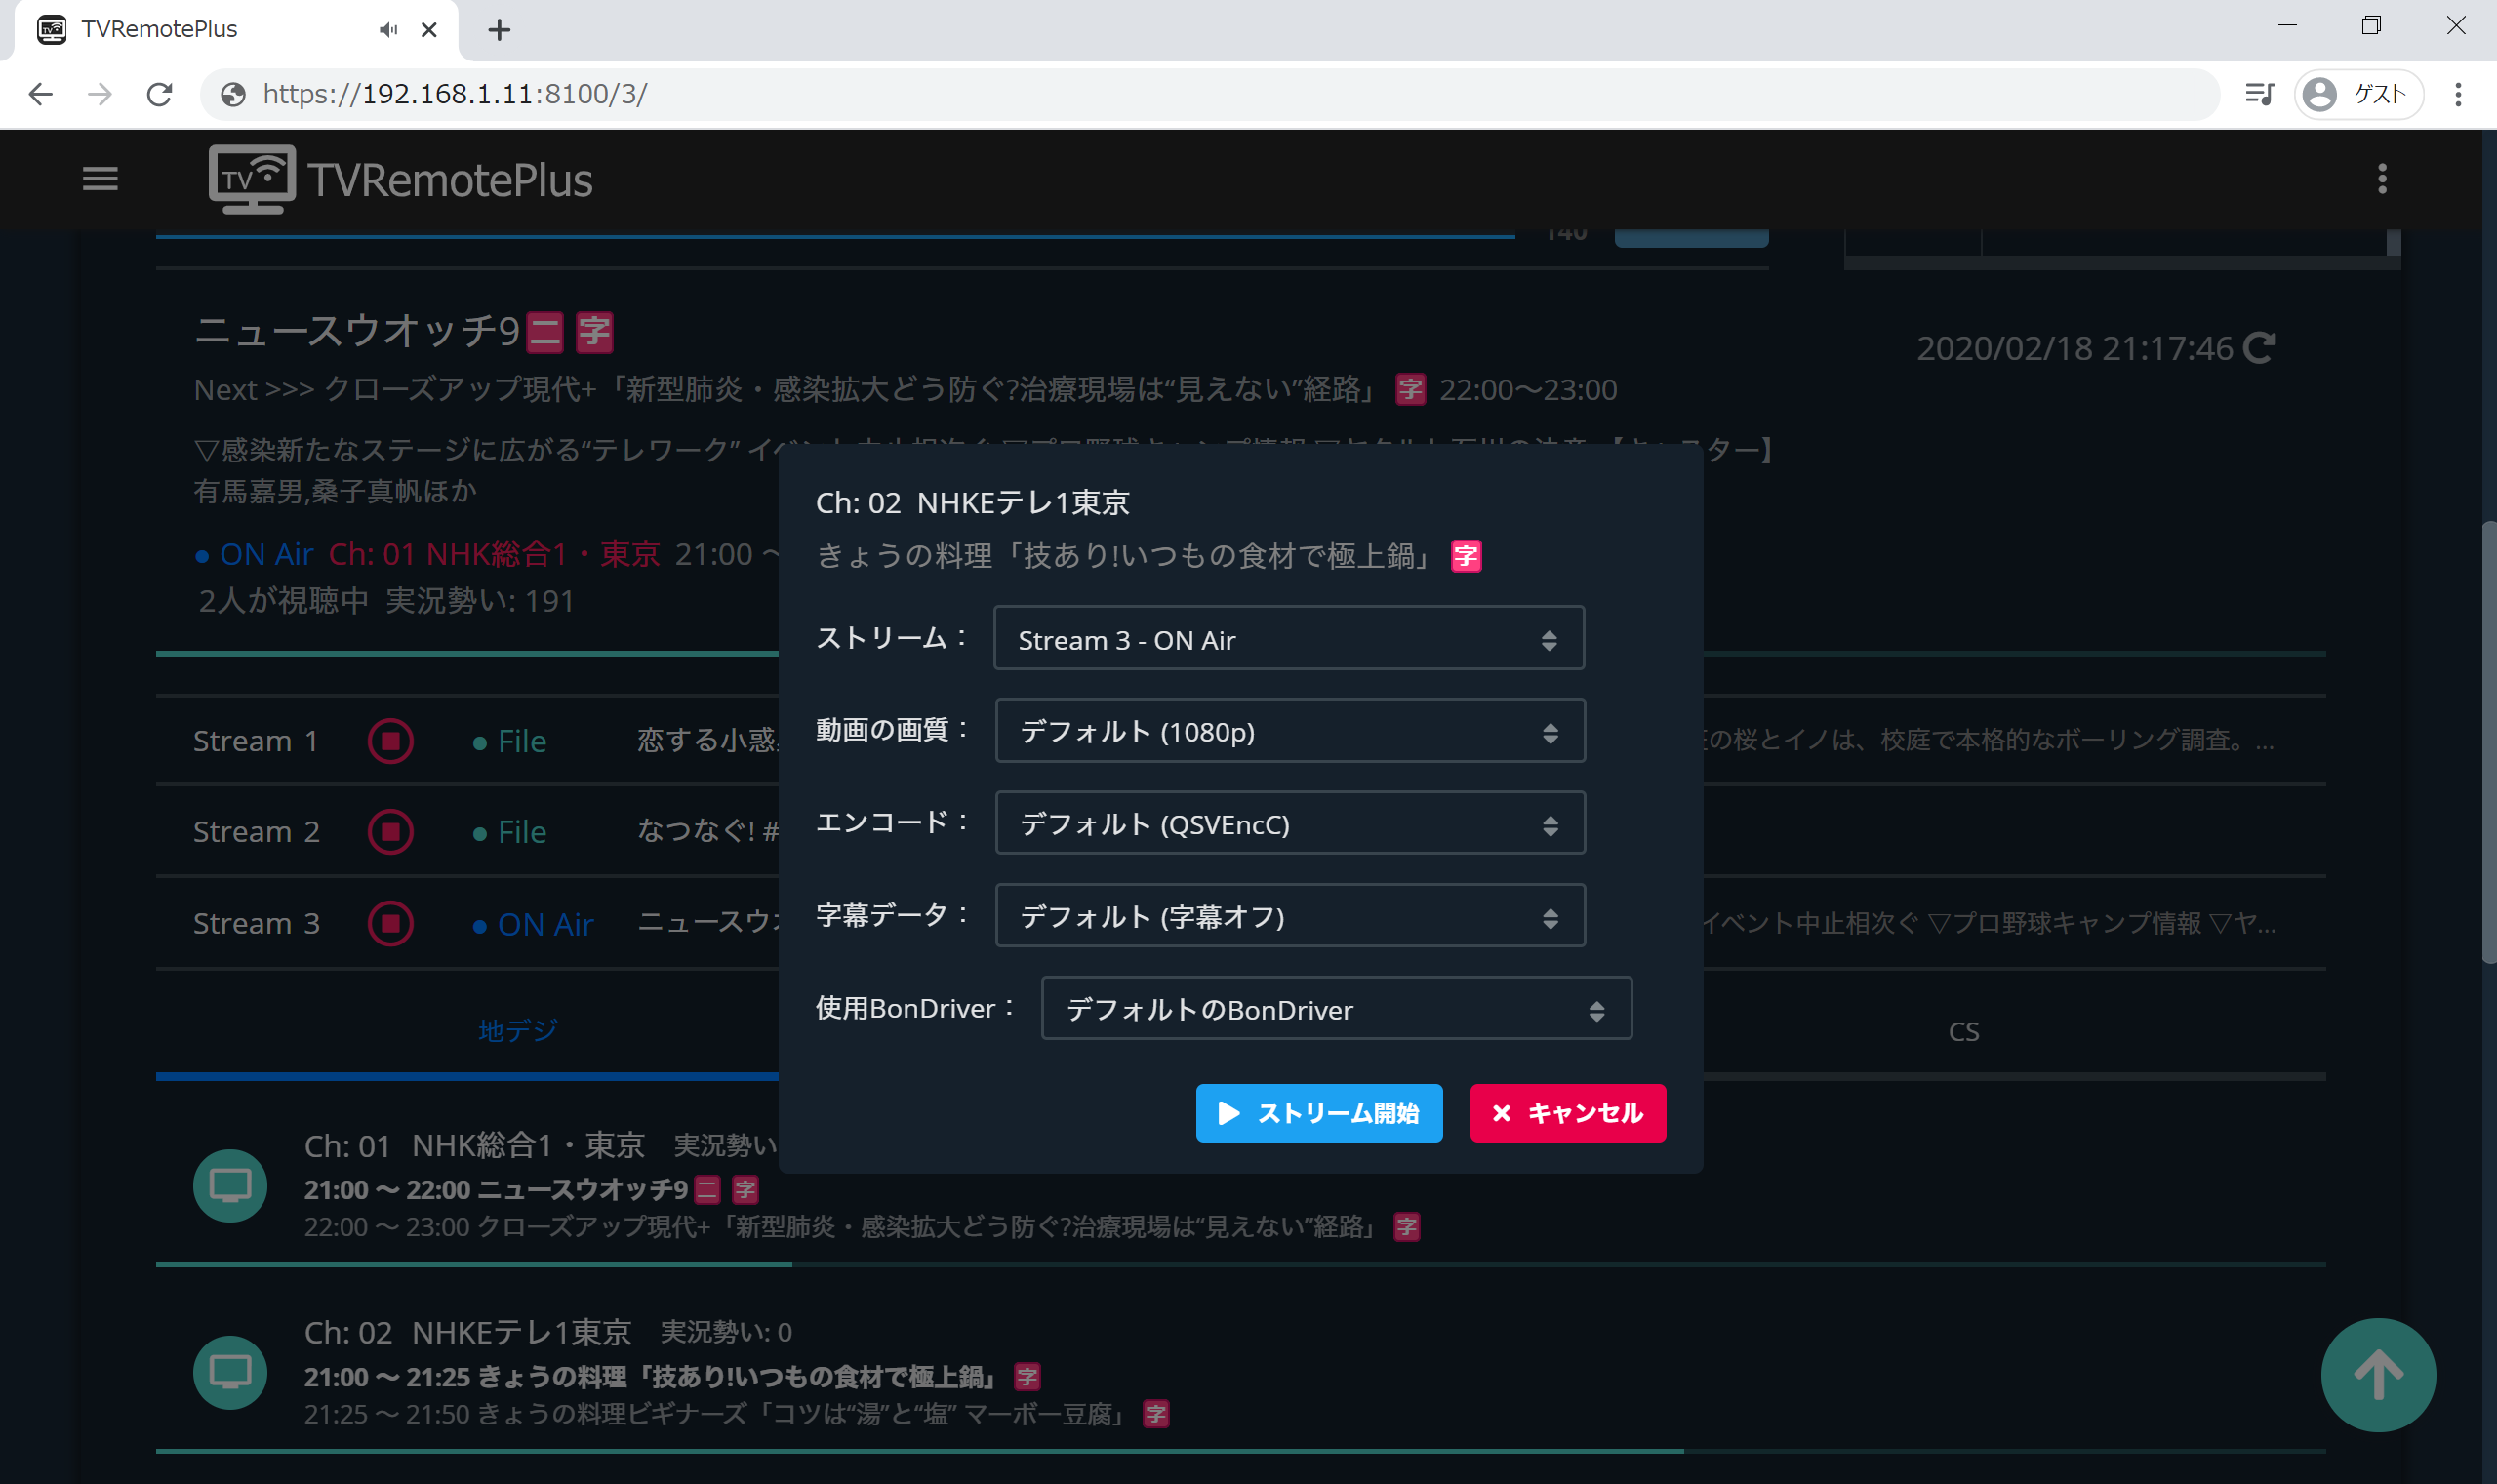Open the app's three-dot options menu
This screenshot has width=2497, height=1484.
pyautogui.click(x=2382, y=179)
